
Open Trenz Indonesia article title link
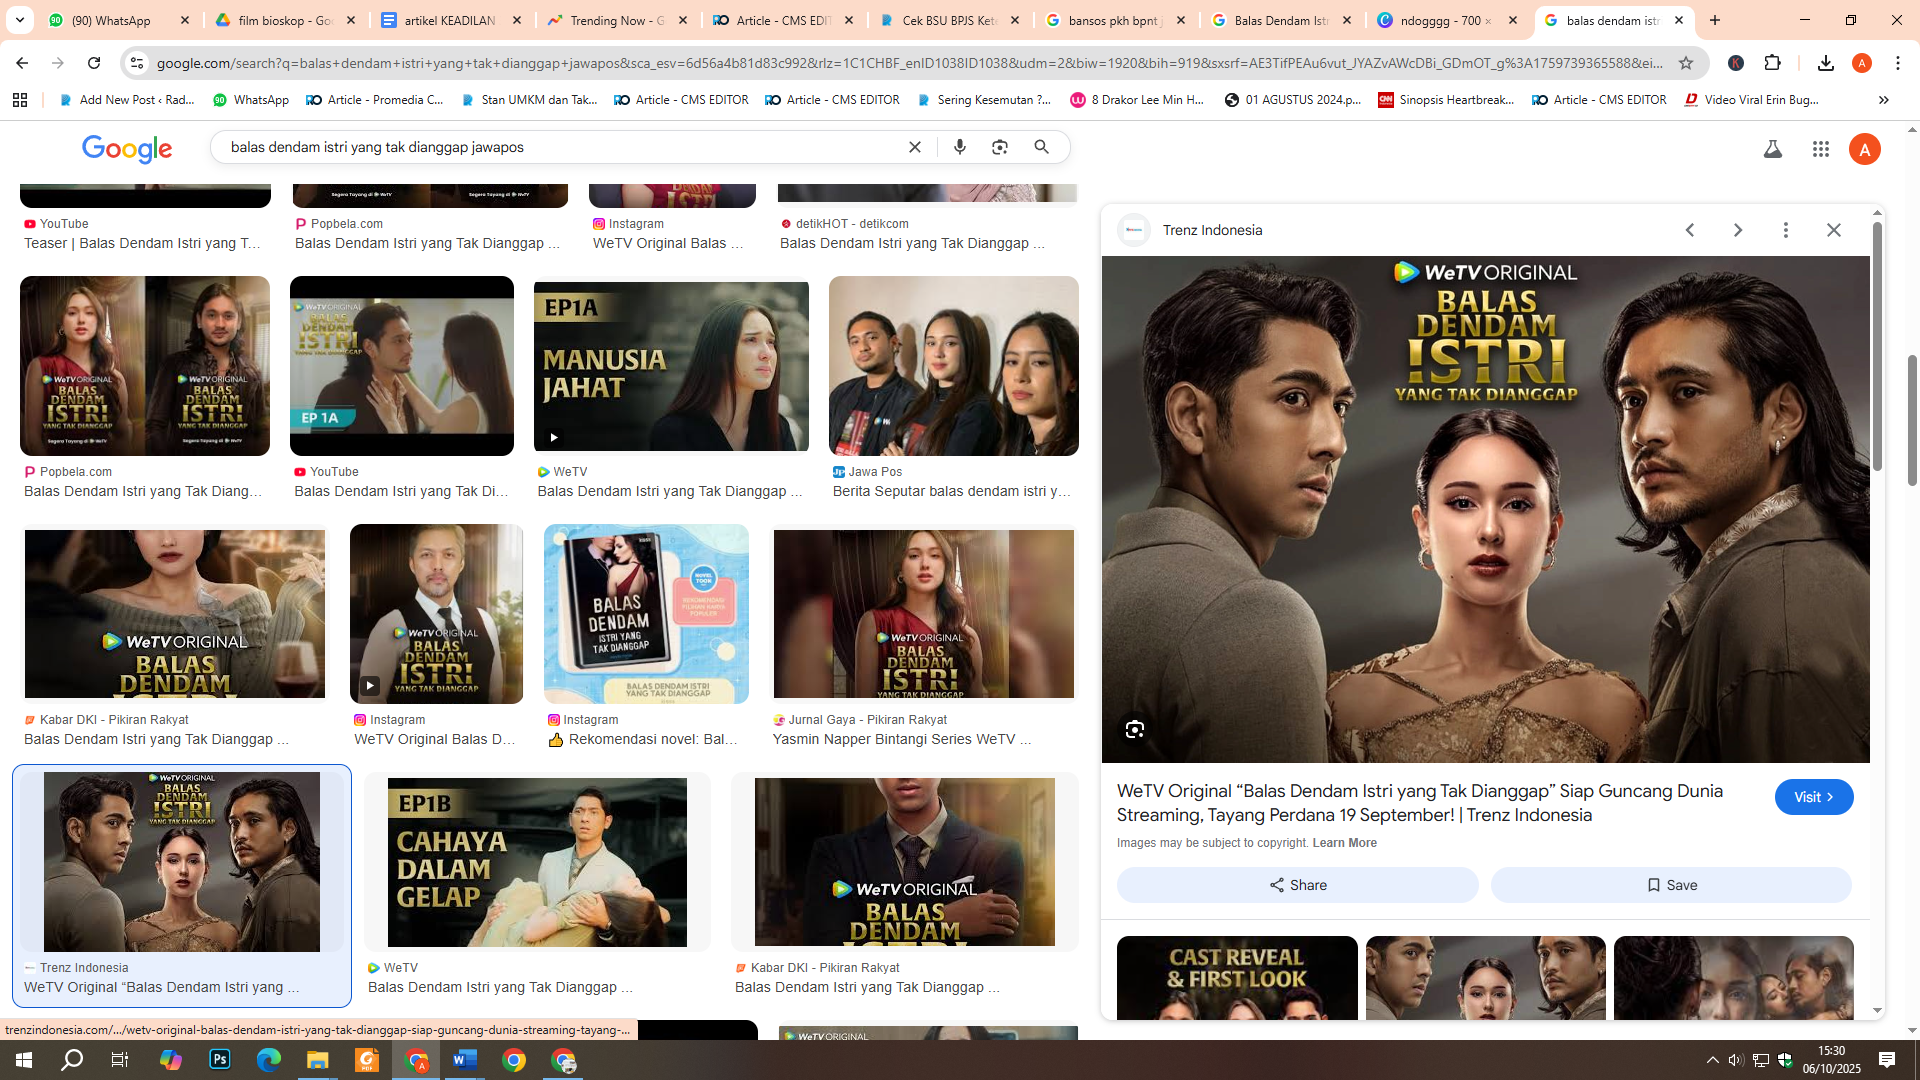point(1420,803)
